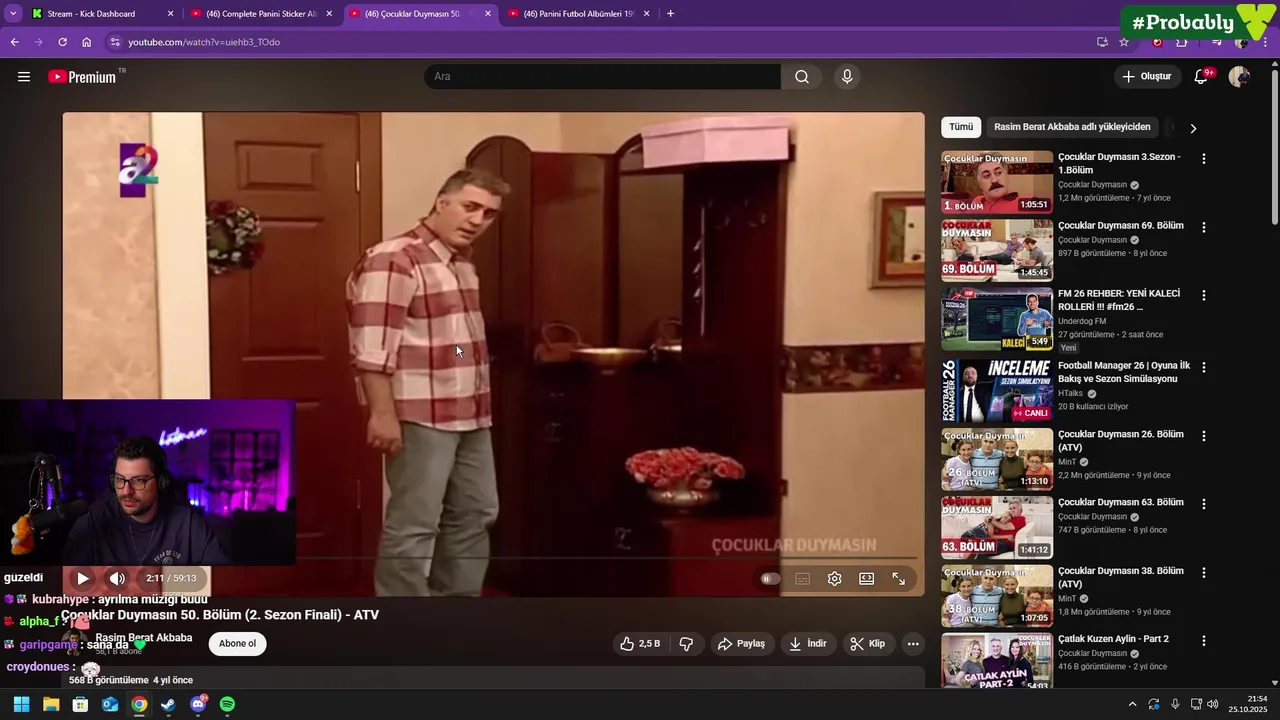The width and height of the screenshot is (1280, 720).
Task: Open options for Çatlak Kuzen Aylin Part 2
Action: 1204,641
